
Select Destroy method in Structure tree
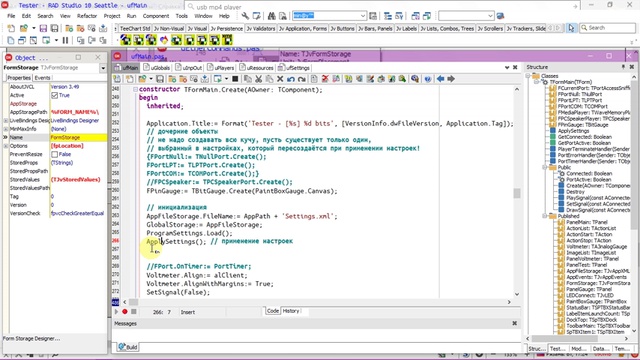click(575, 191)
